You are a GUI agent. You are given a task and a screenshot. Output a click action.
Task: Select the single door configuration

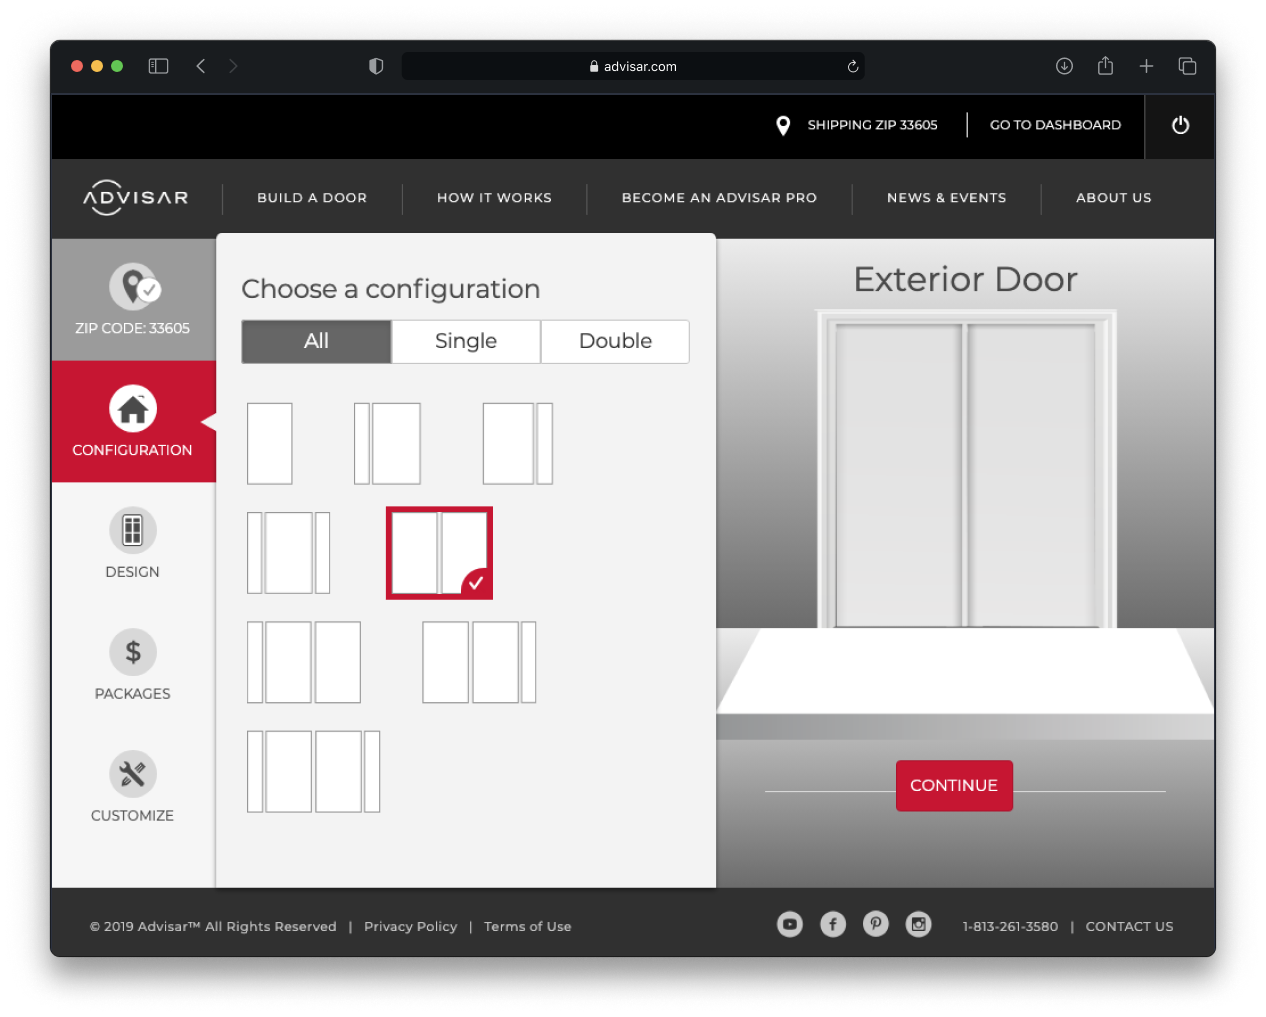pos(269,443)
